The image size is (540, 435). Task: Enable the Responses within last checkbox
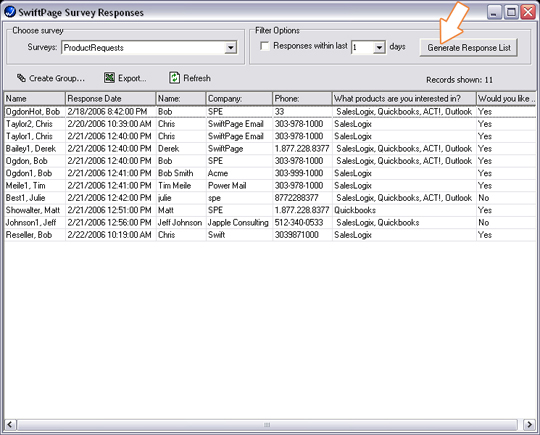pyautogui.click(x=264, y=46)
